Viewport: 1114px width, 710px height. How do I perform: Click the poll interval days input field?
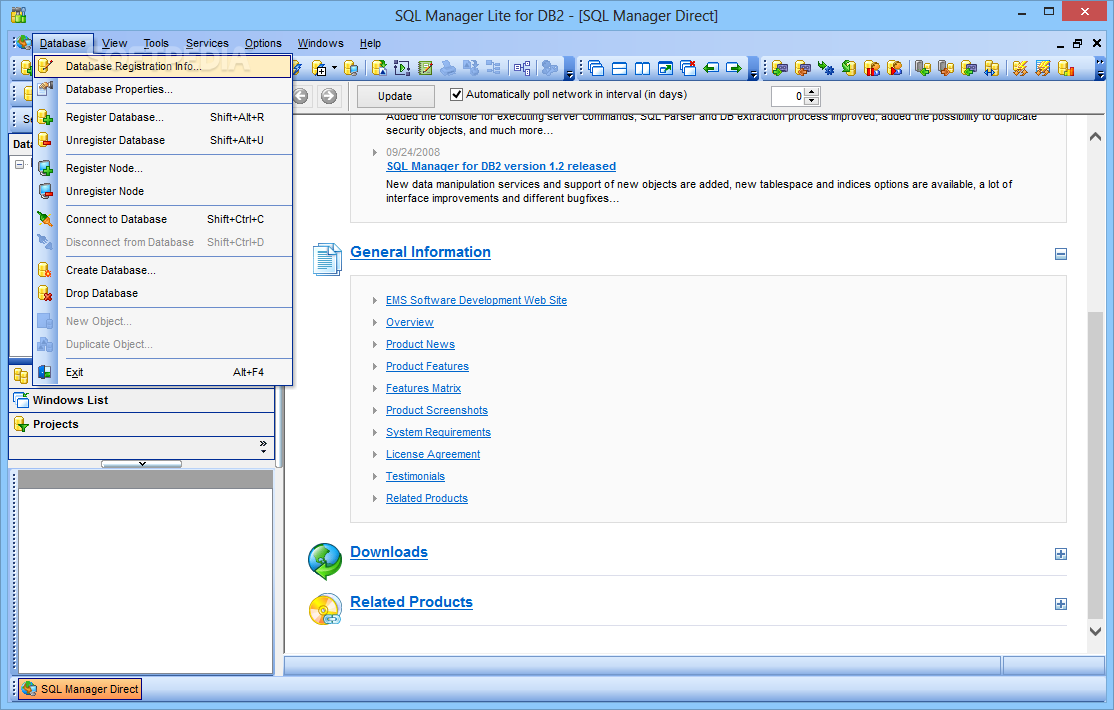point(789,96)
